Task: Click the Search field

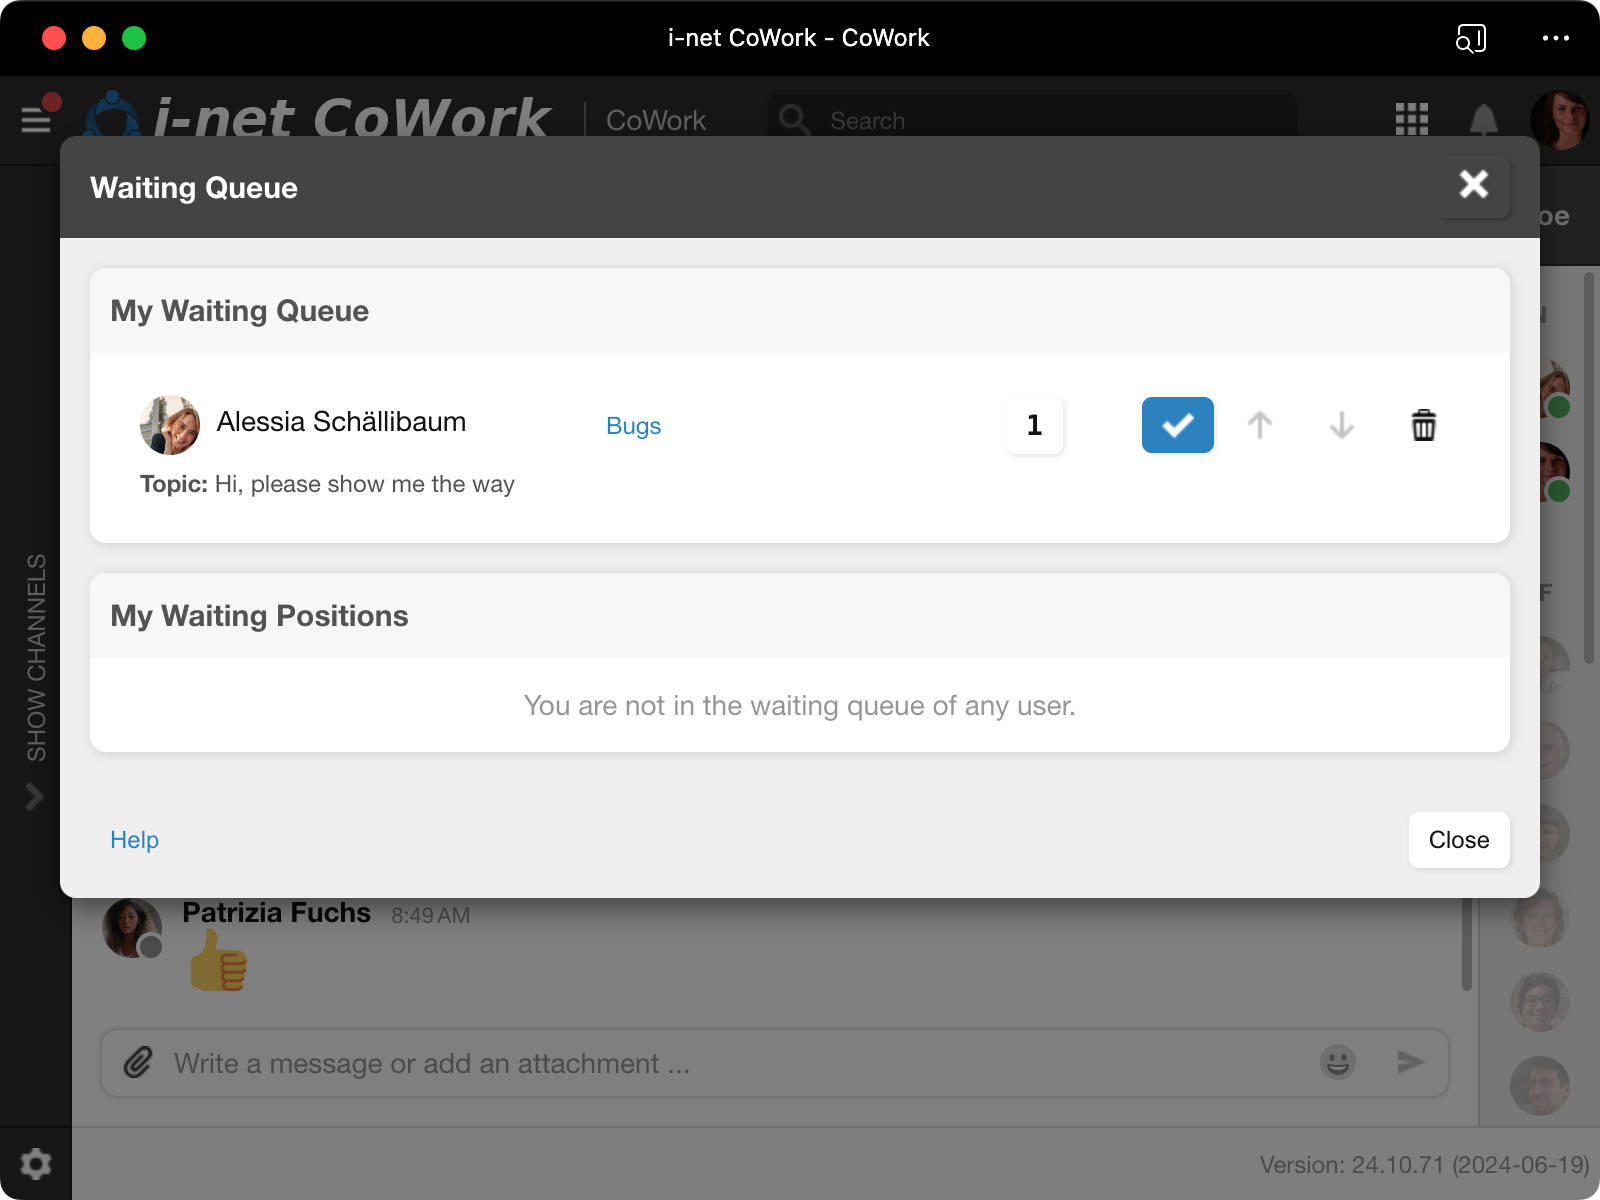Action: click(x=1030, y=120)
